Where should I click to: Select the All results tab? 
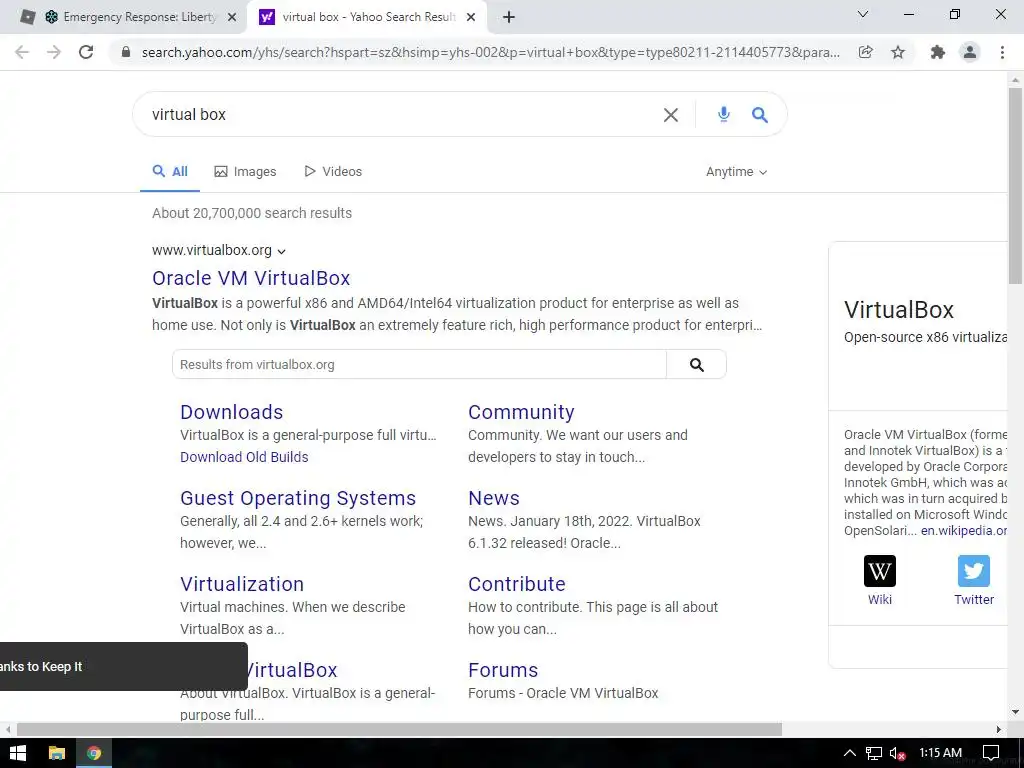coord(170,172)
